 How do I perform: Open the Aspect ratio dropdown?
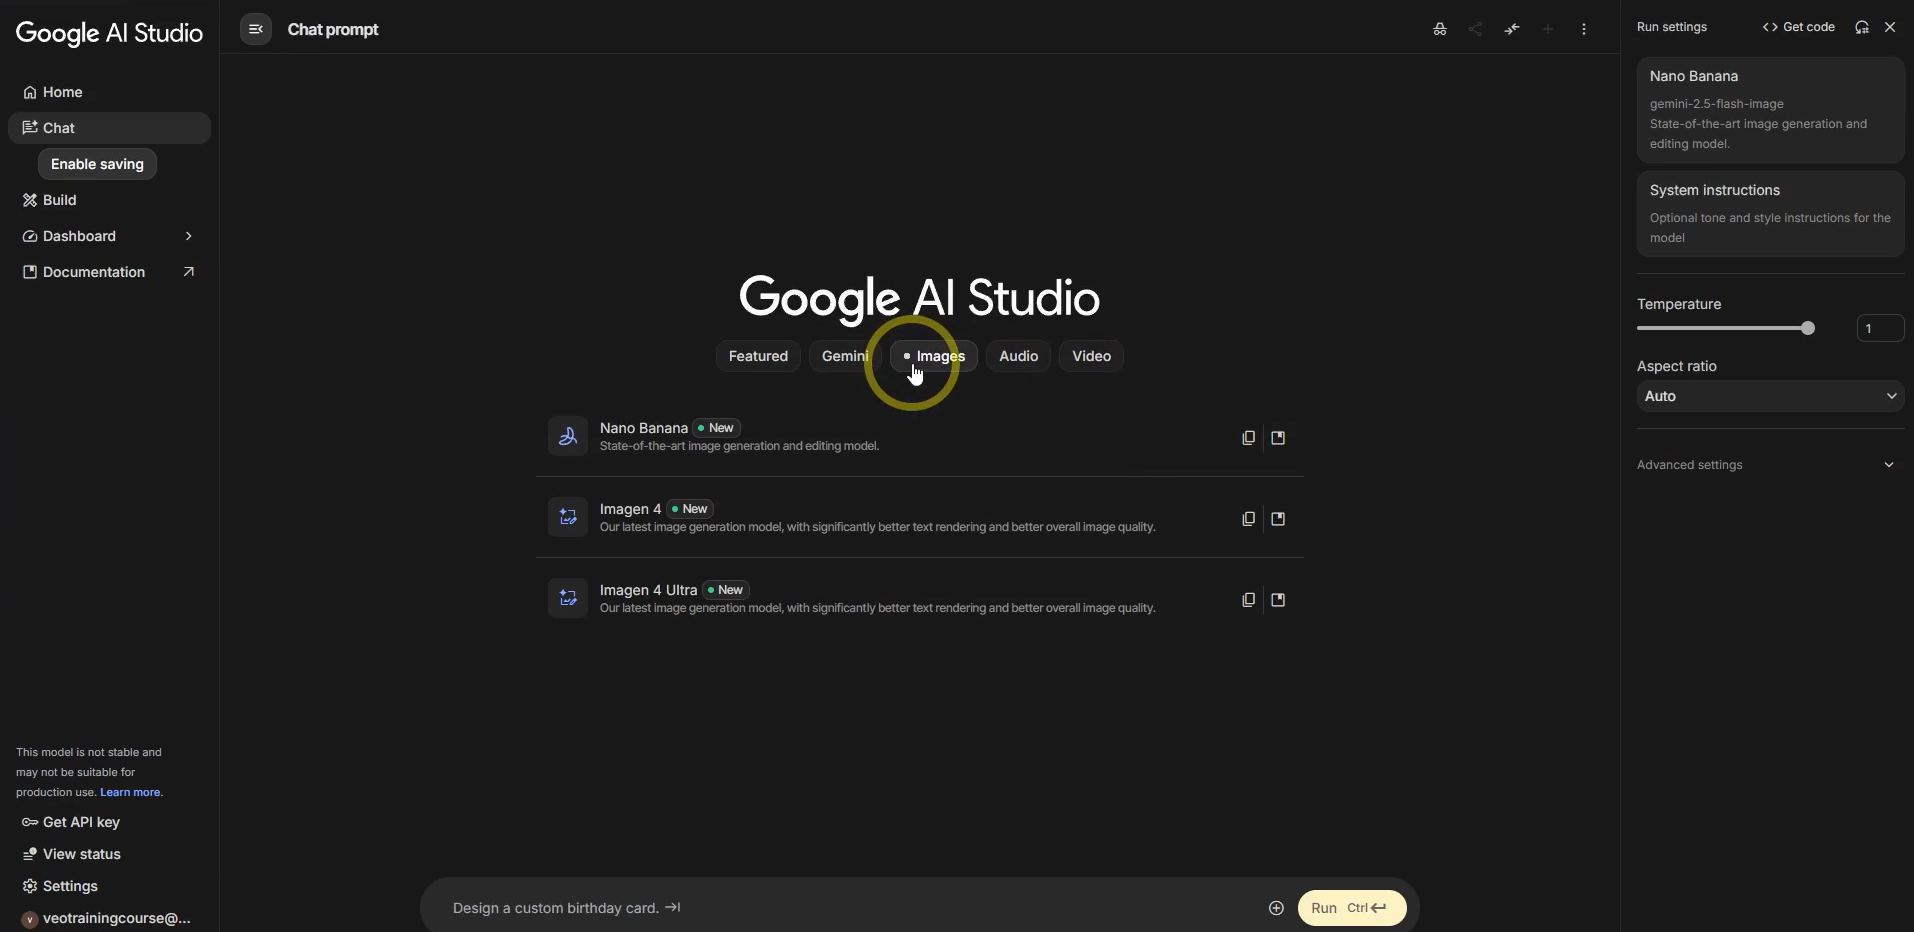[x=1771, y=396]
